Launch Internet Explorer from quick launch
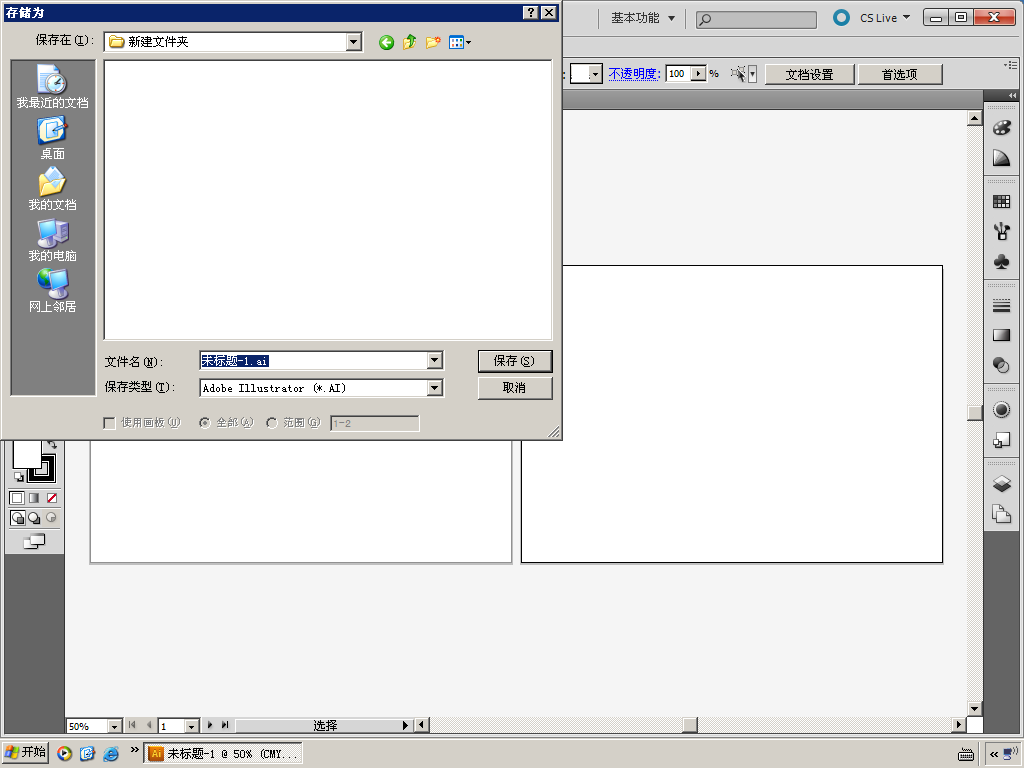Image resolution: width=1024 pixels, height=768 pixels. point(111,754)
